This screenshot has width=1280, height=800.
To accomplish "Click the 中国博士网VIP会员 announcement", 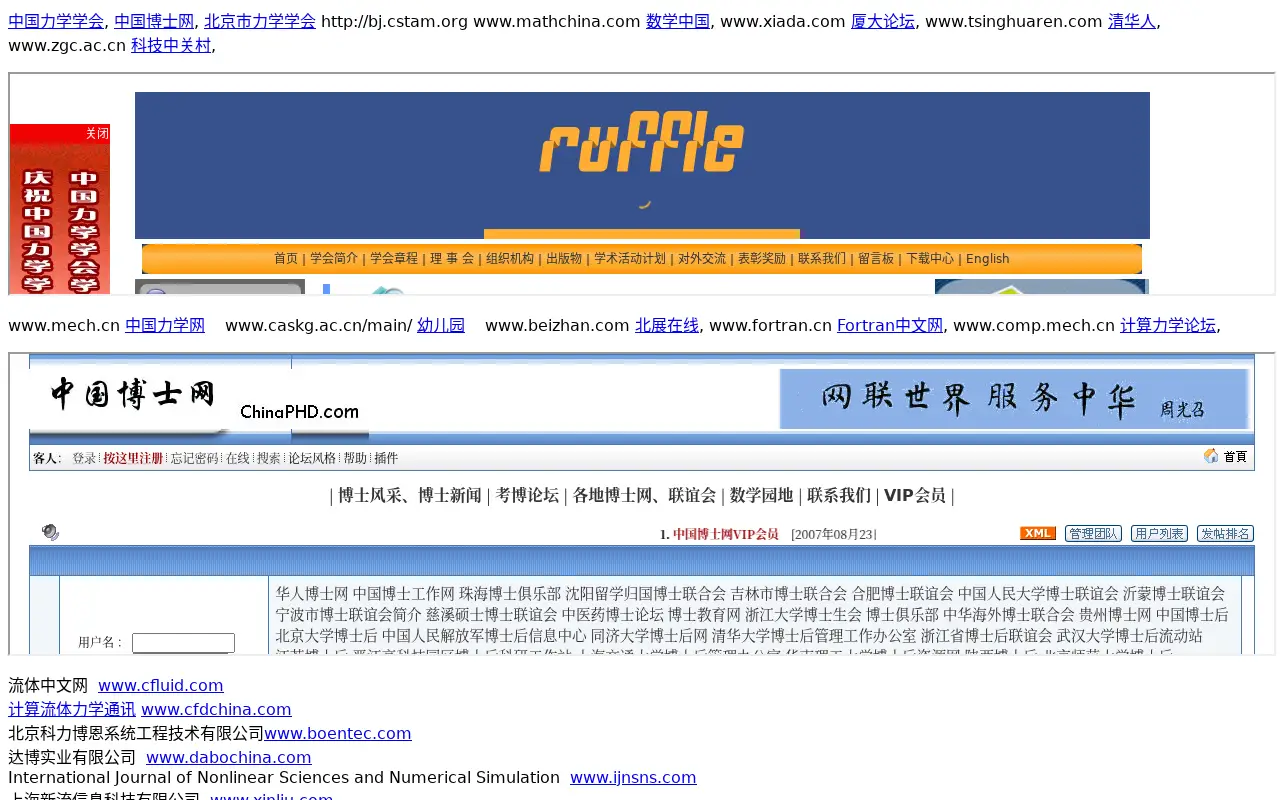I will (726, 534).
